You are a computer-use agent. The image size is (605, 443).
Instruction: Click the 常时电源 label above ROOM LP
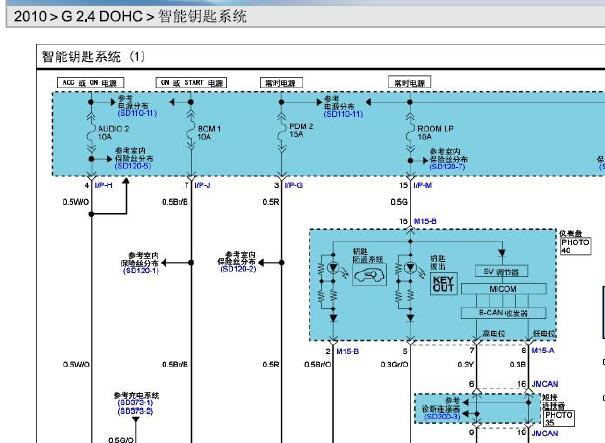tap(409, 83)
